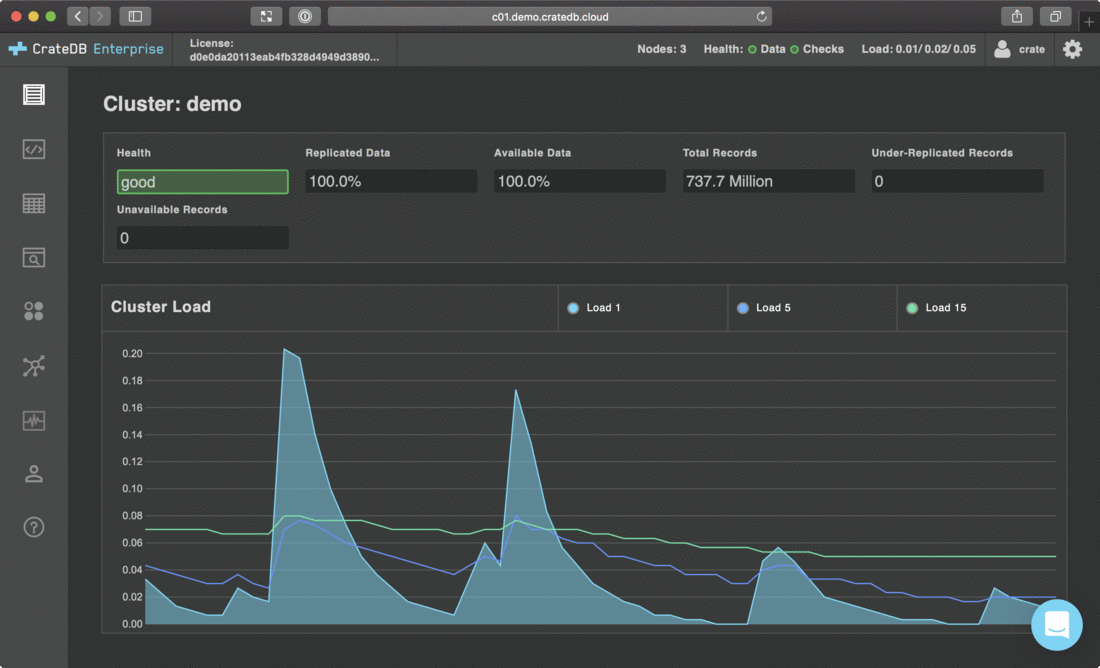Open the SQL console sidebar icon
1100x668 pixels.
(x=34, y=149)
